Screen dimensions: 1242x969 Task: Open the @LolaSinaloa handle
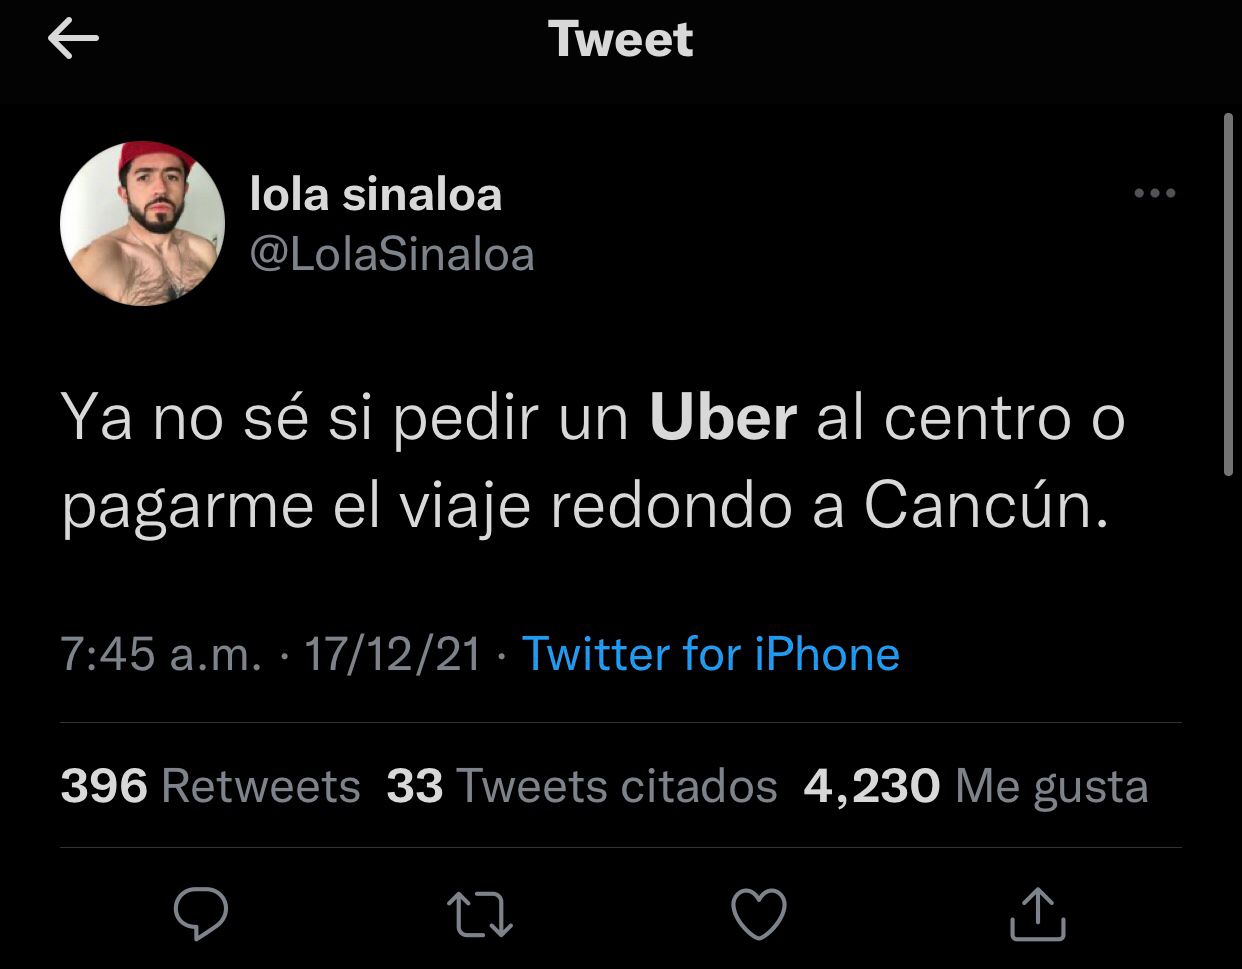tap(391, 254)
